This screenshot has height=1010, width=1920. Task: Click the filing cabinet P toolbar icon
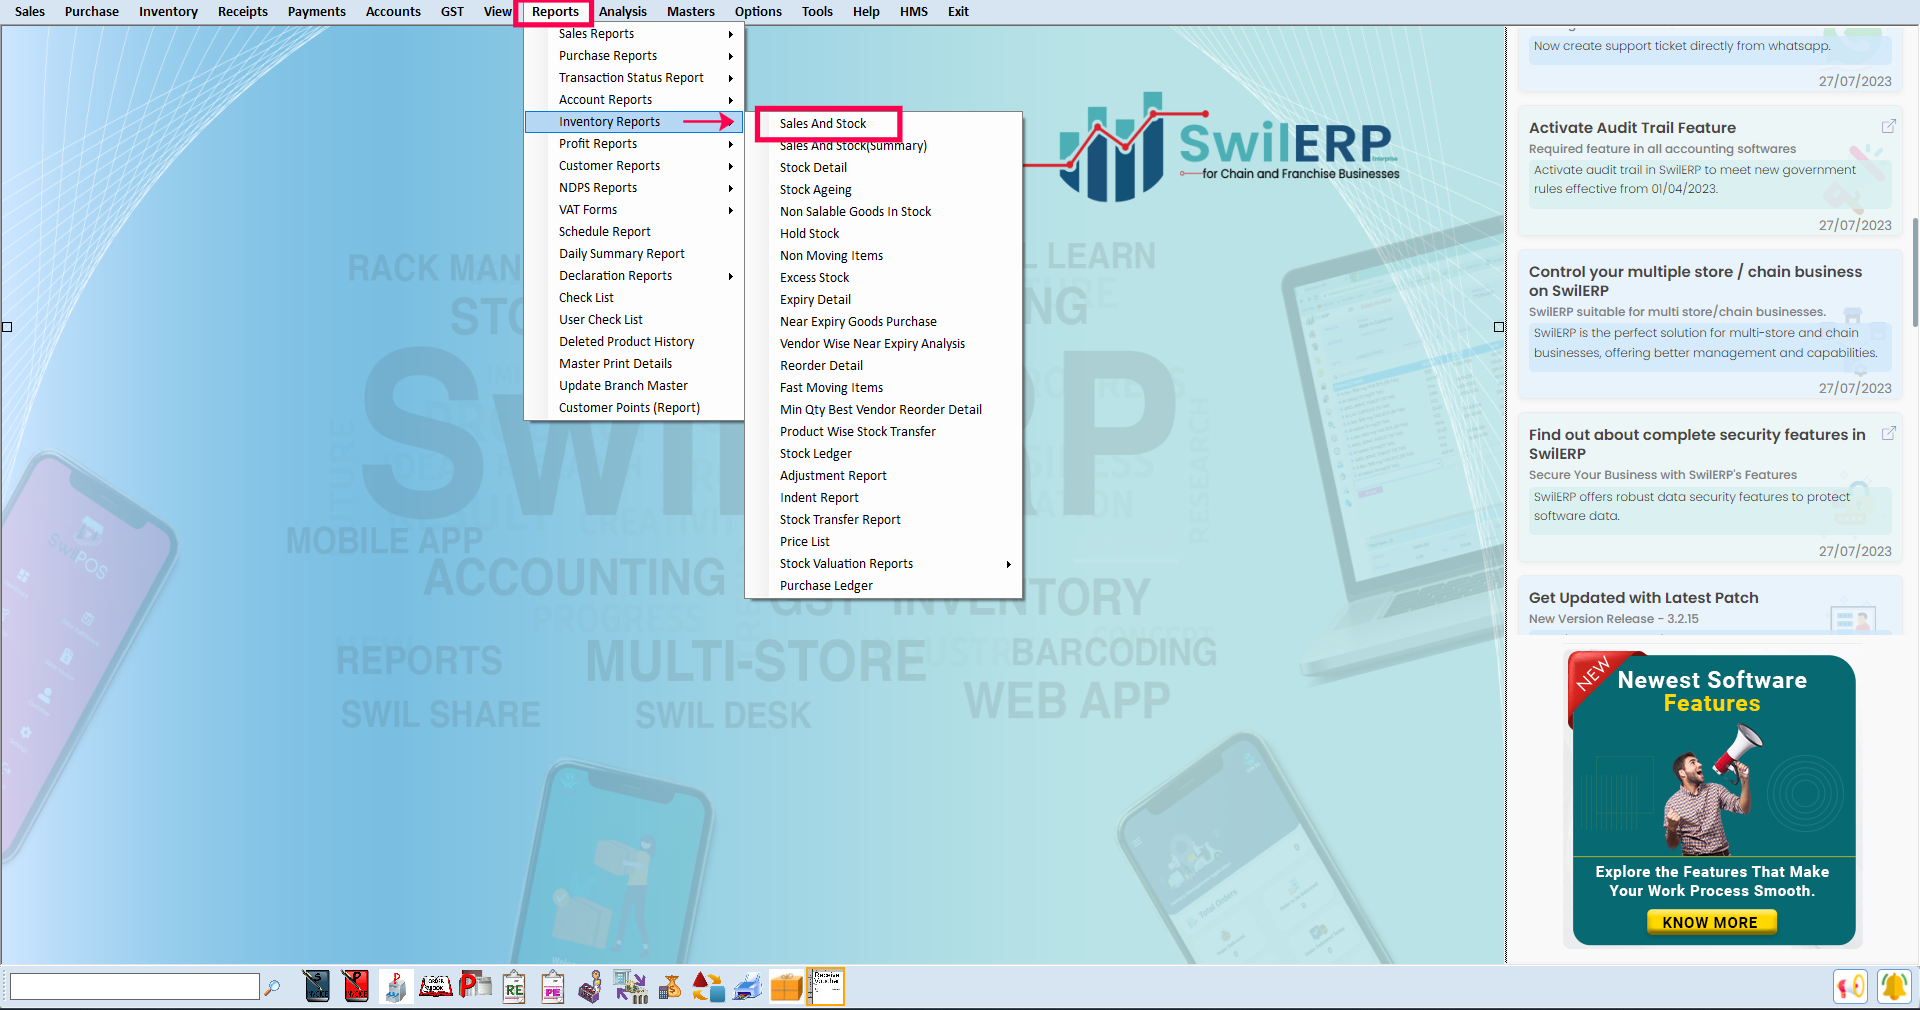click(396, 987)
